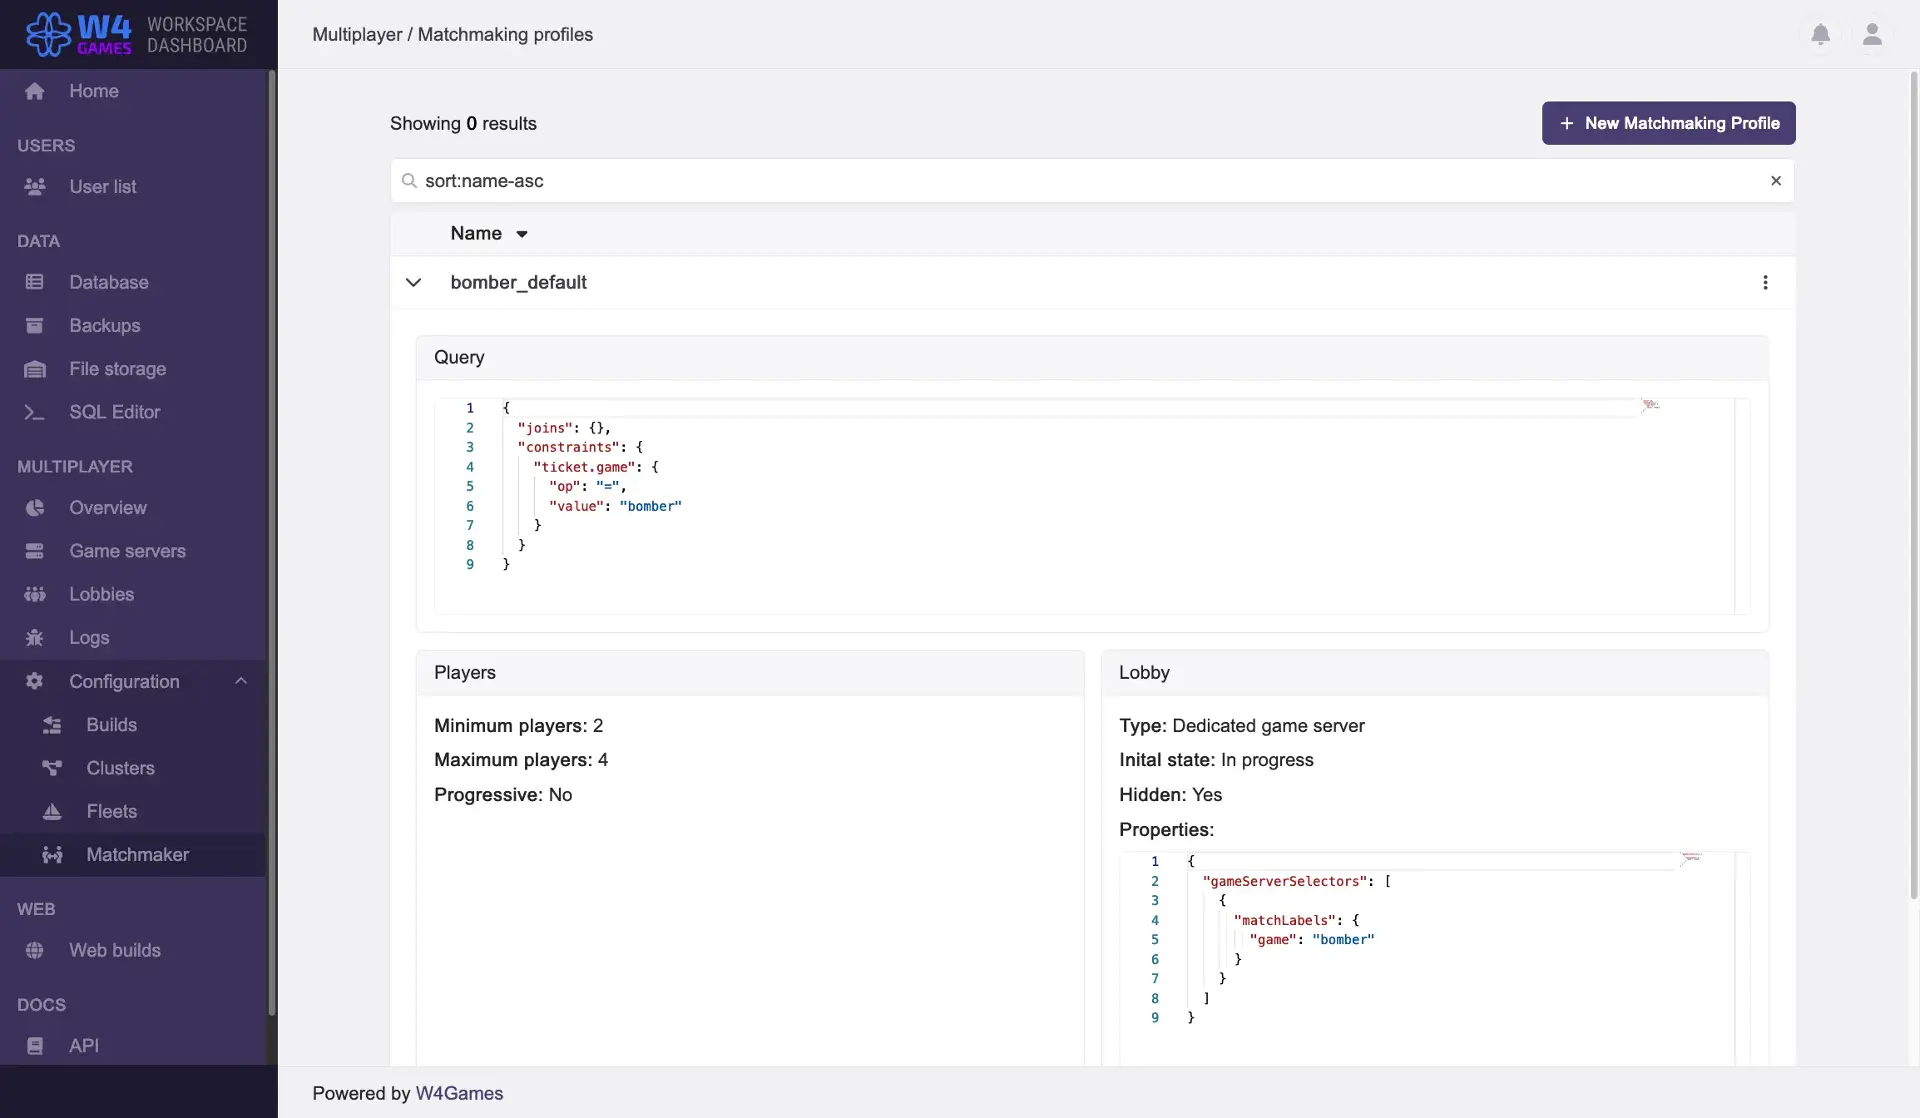Open the bomber_default three-dot context menu
Viewport: 1920px width, 1118px height.
coord(1766,282)
